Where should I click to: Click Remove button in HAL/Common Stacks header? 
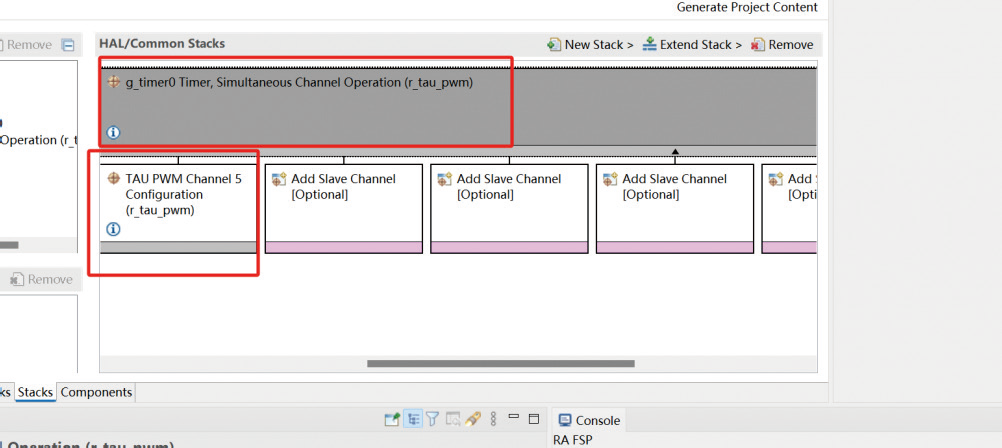click(x=782, y=45)
